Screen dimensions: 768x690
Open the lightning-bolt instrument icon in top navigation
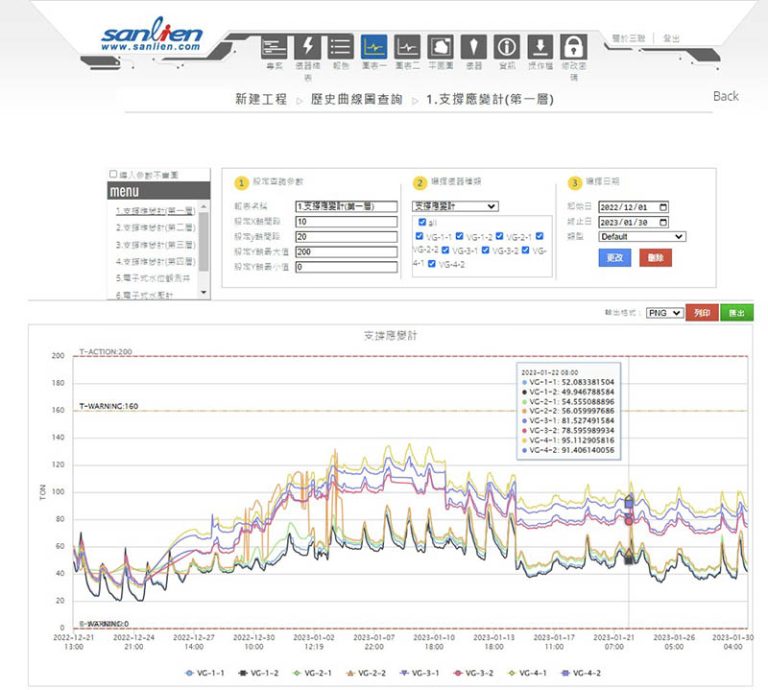click(307, 46)
